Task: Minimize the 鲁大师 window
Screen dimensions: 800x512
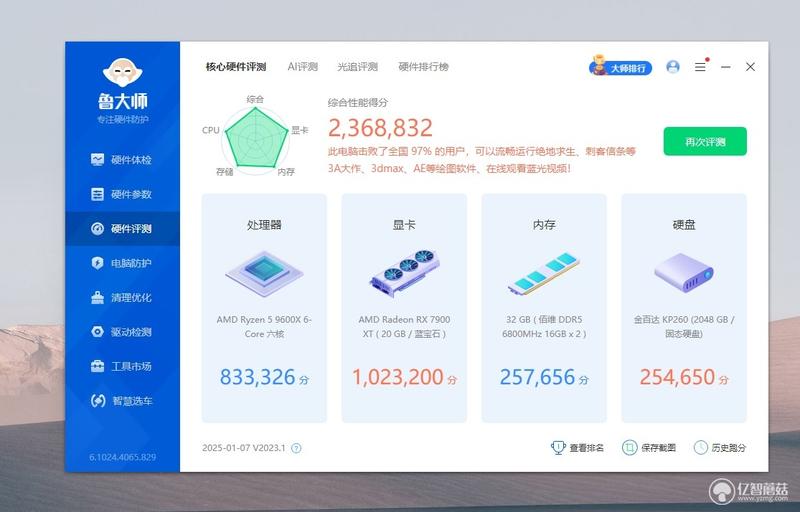Action: [x=726, y=67]
